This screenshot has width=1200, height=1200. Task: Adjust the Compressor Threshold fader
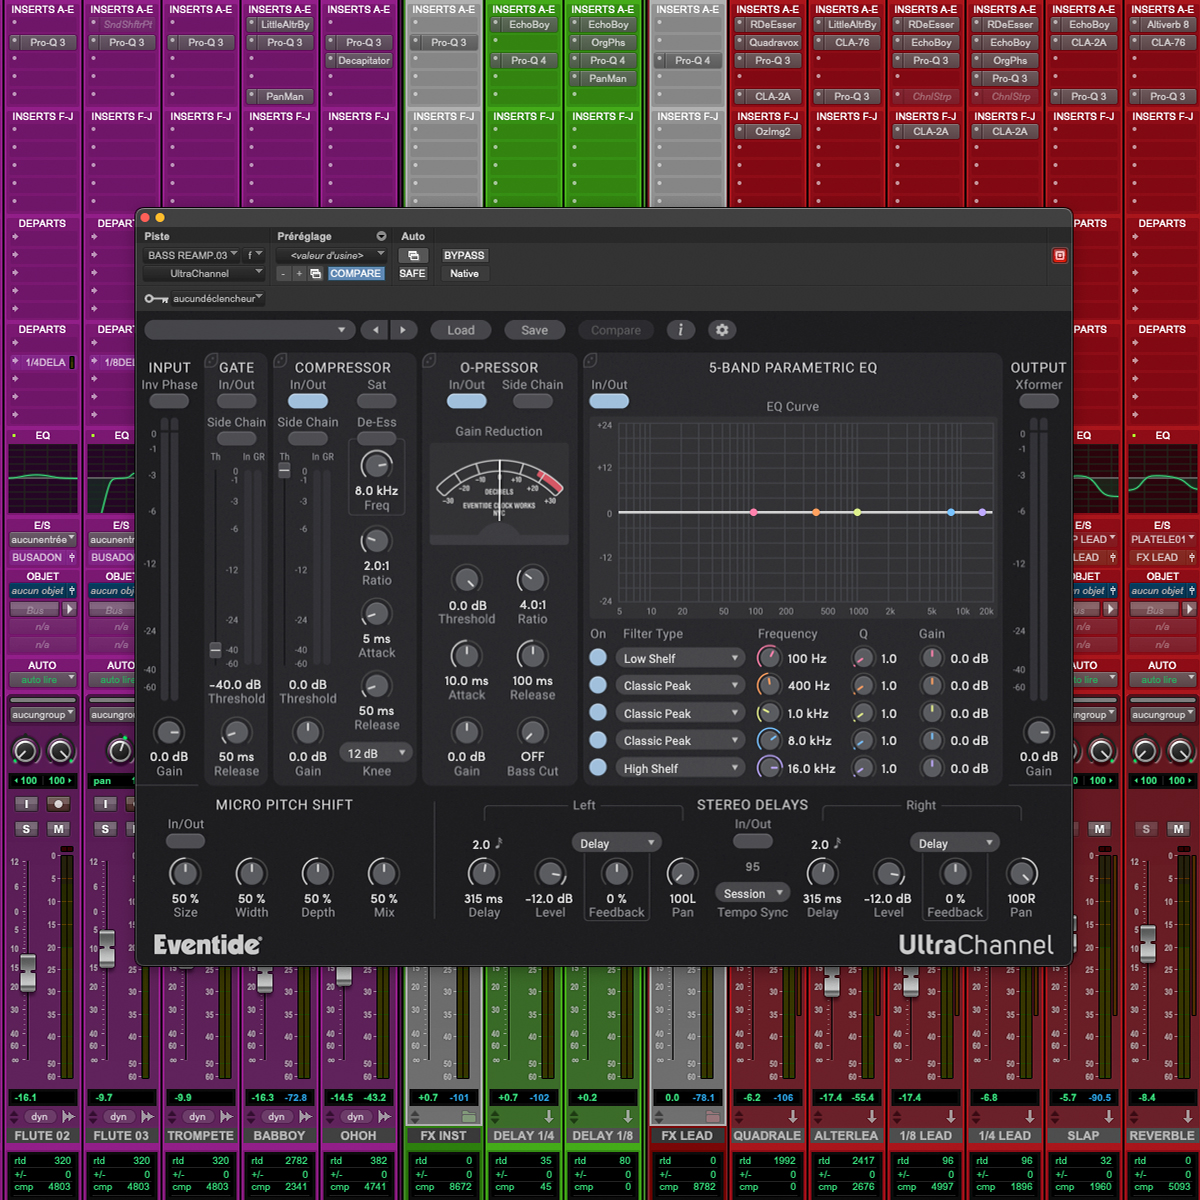point(284,469)
